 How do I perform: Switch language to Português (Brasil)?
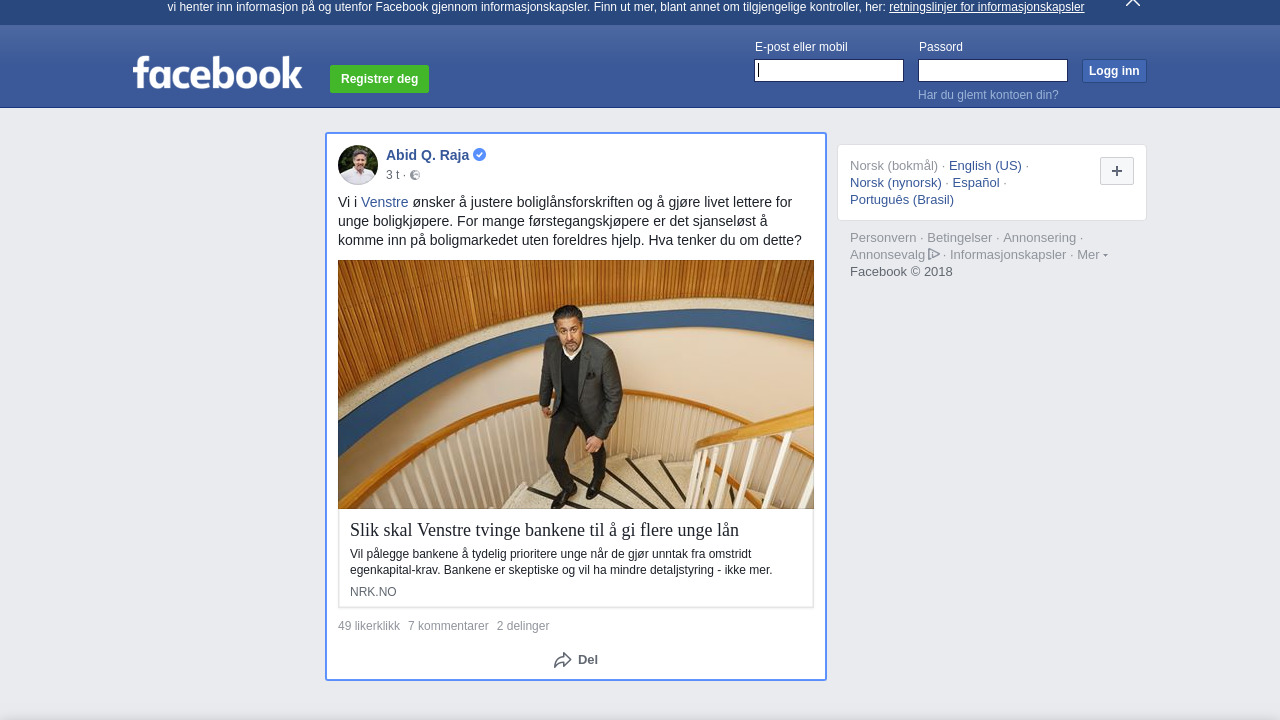click(x=902, y=200)
